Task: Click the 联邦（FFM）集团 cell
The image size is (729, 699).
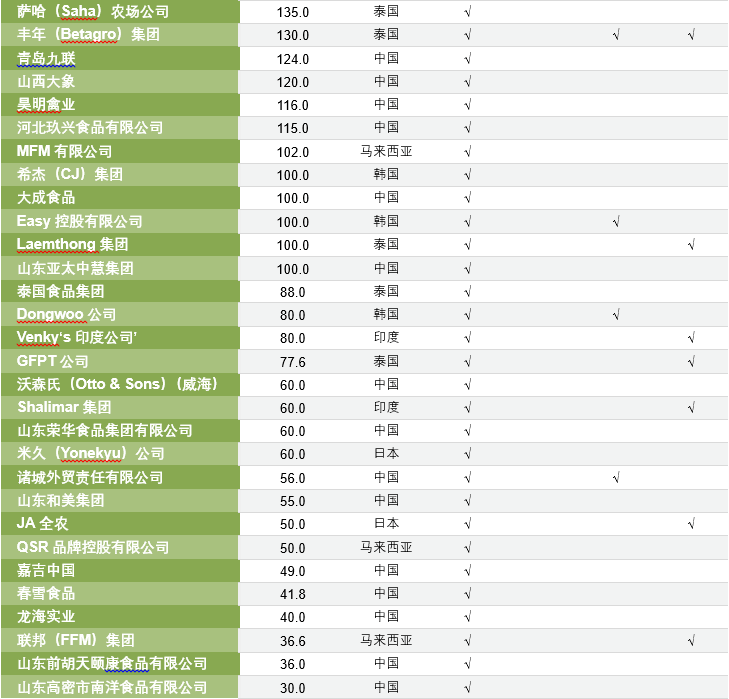Action: click(120, 640)
